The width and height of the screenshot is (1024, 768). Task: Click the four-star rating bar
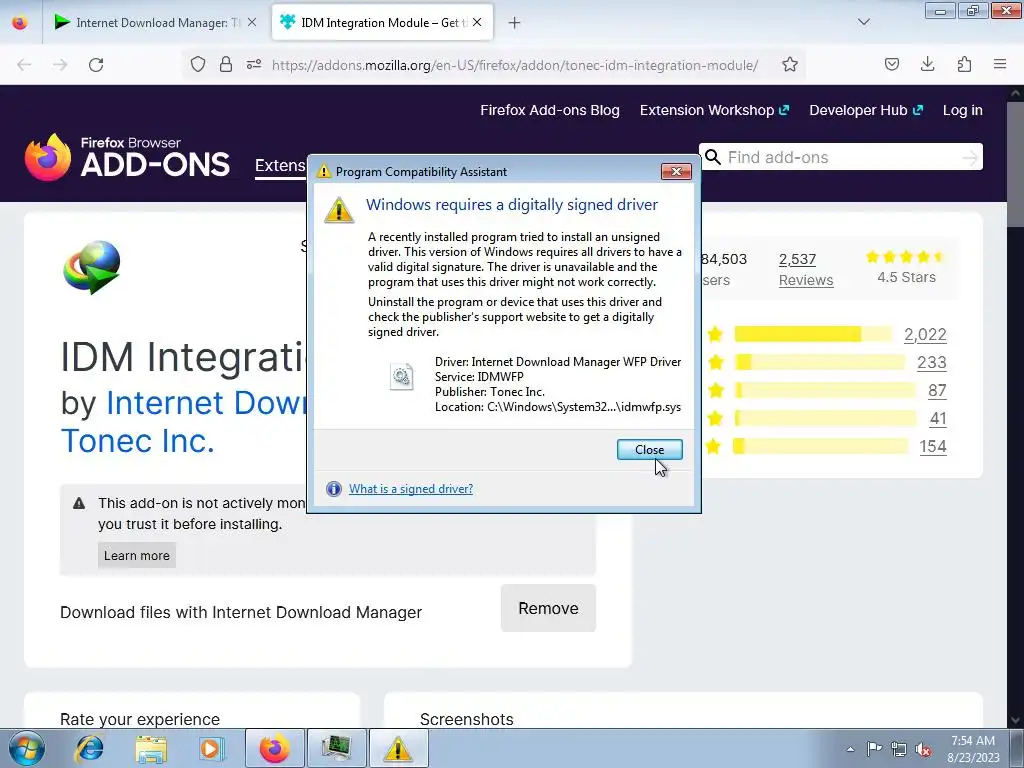point(820,362)
